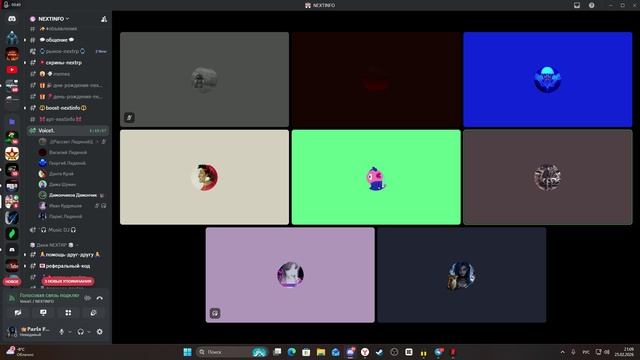Open noise suppression settings icon

click(x=87, y=298)
